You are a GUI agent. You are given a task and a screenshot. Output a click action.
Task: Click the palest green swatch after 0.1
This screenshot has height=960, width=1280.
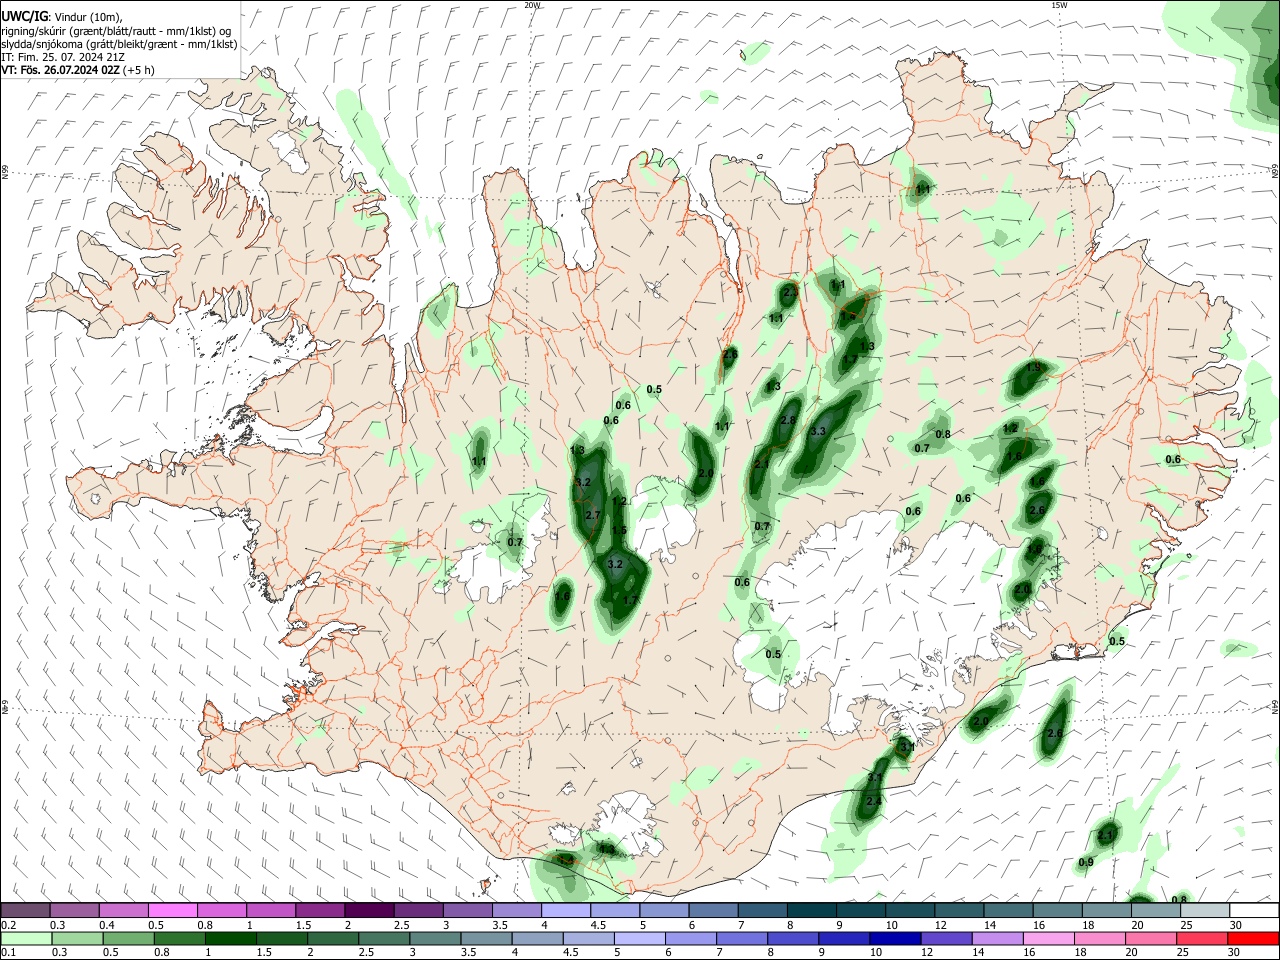click(x=25, y=939)
